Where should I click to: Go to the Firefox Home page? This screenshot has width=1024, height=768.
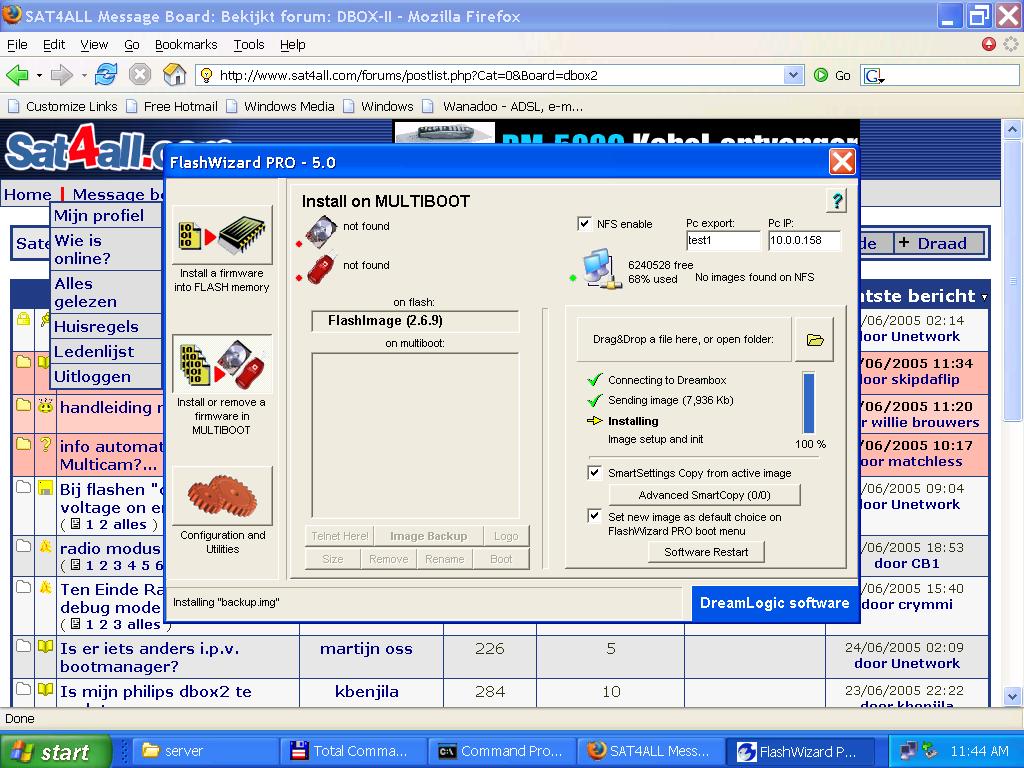[174, 75]
